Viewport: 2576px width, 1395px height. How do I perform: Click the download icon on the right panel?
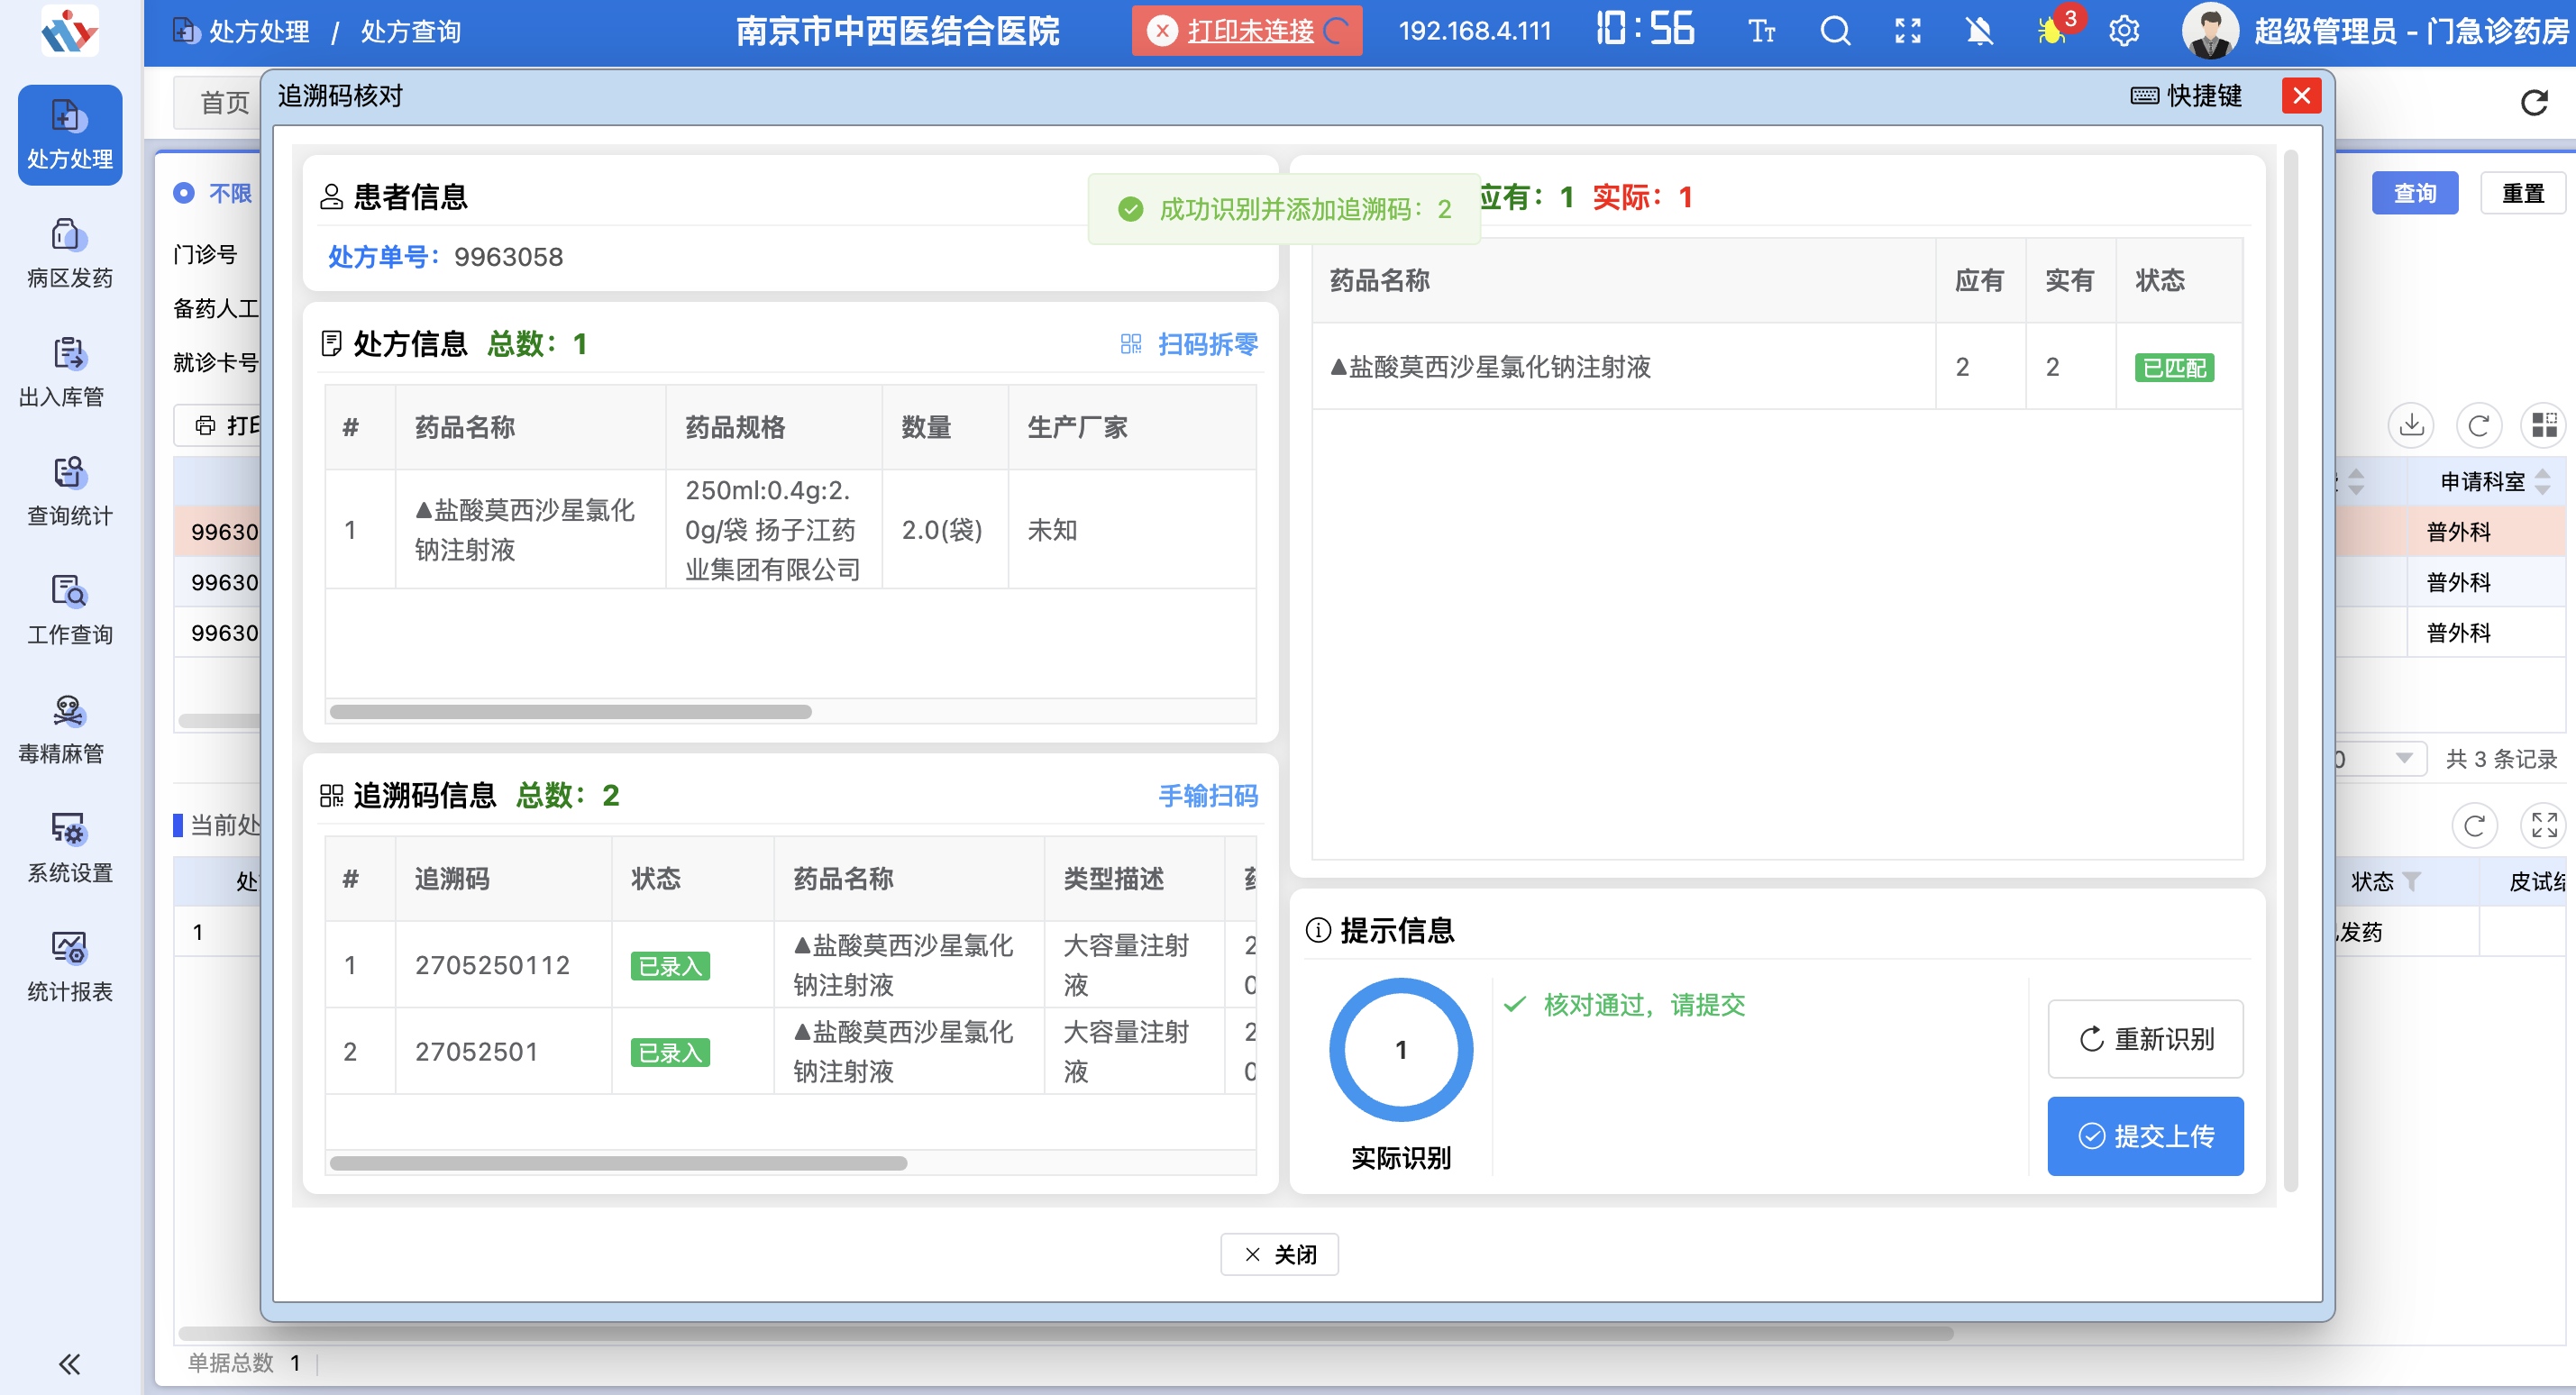(x=2411, y=424)
